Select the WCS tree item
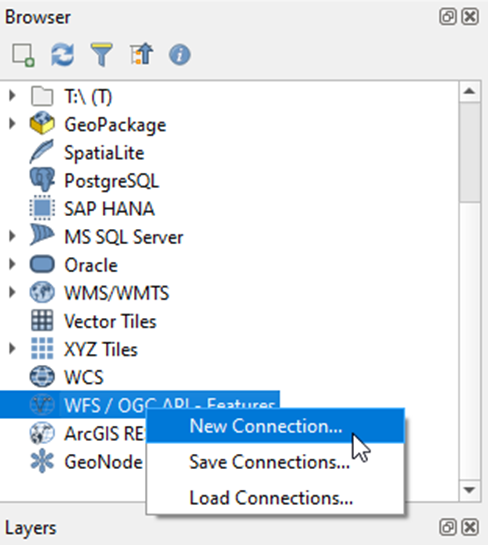 84,377
